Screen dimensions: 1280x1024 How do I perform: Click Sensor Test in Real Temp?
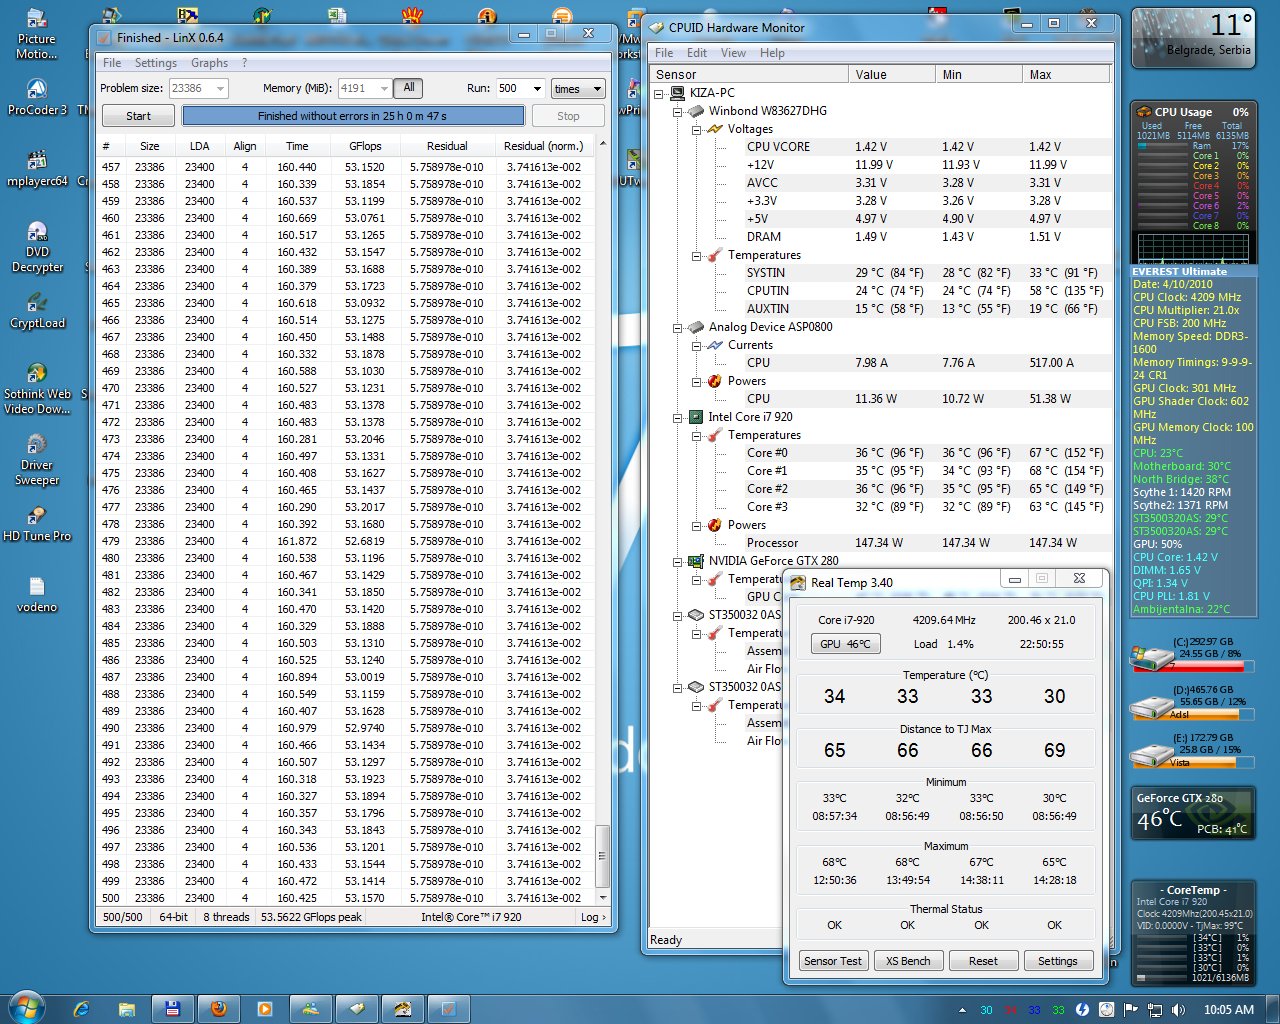point(833,961)
